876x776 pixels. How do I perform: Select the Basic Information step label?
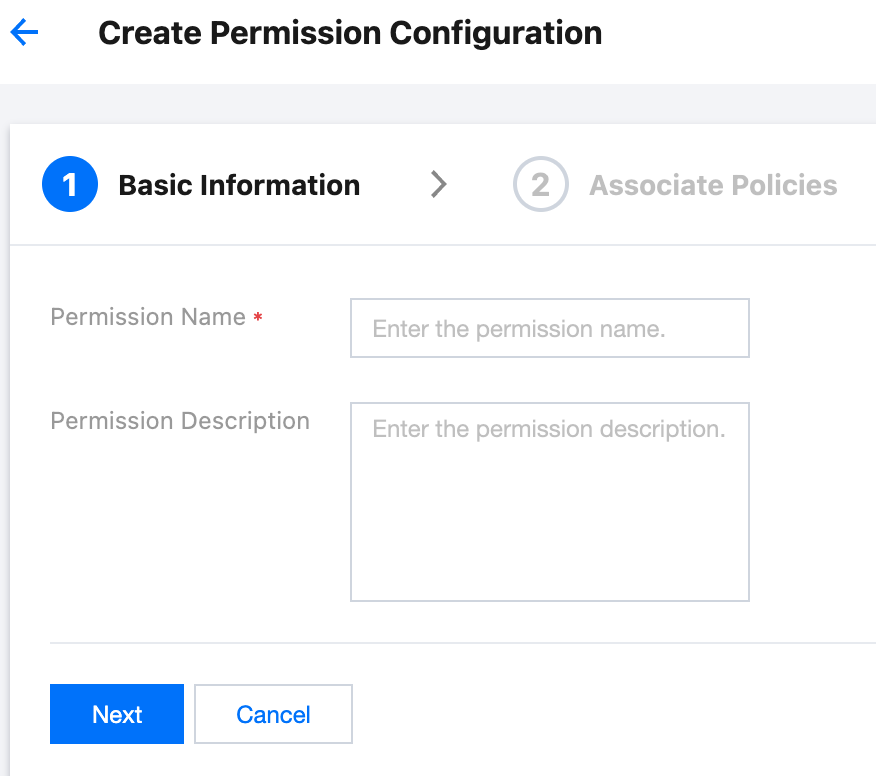[239, 185]
